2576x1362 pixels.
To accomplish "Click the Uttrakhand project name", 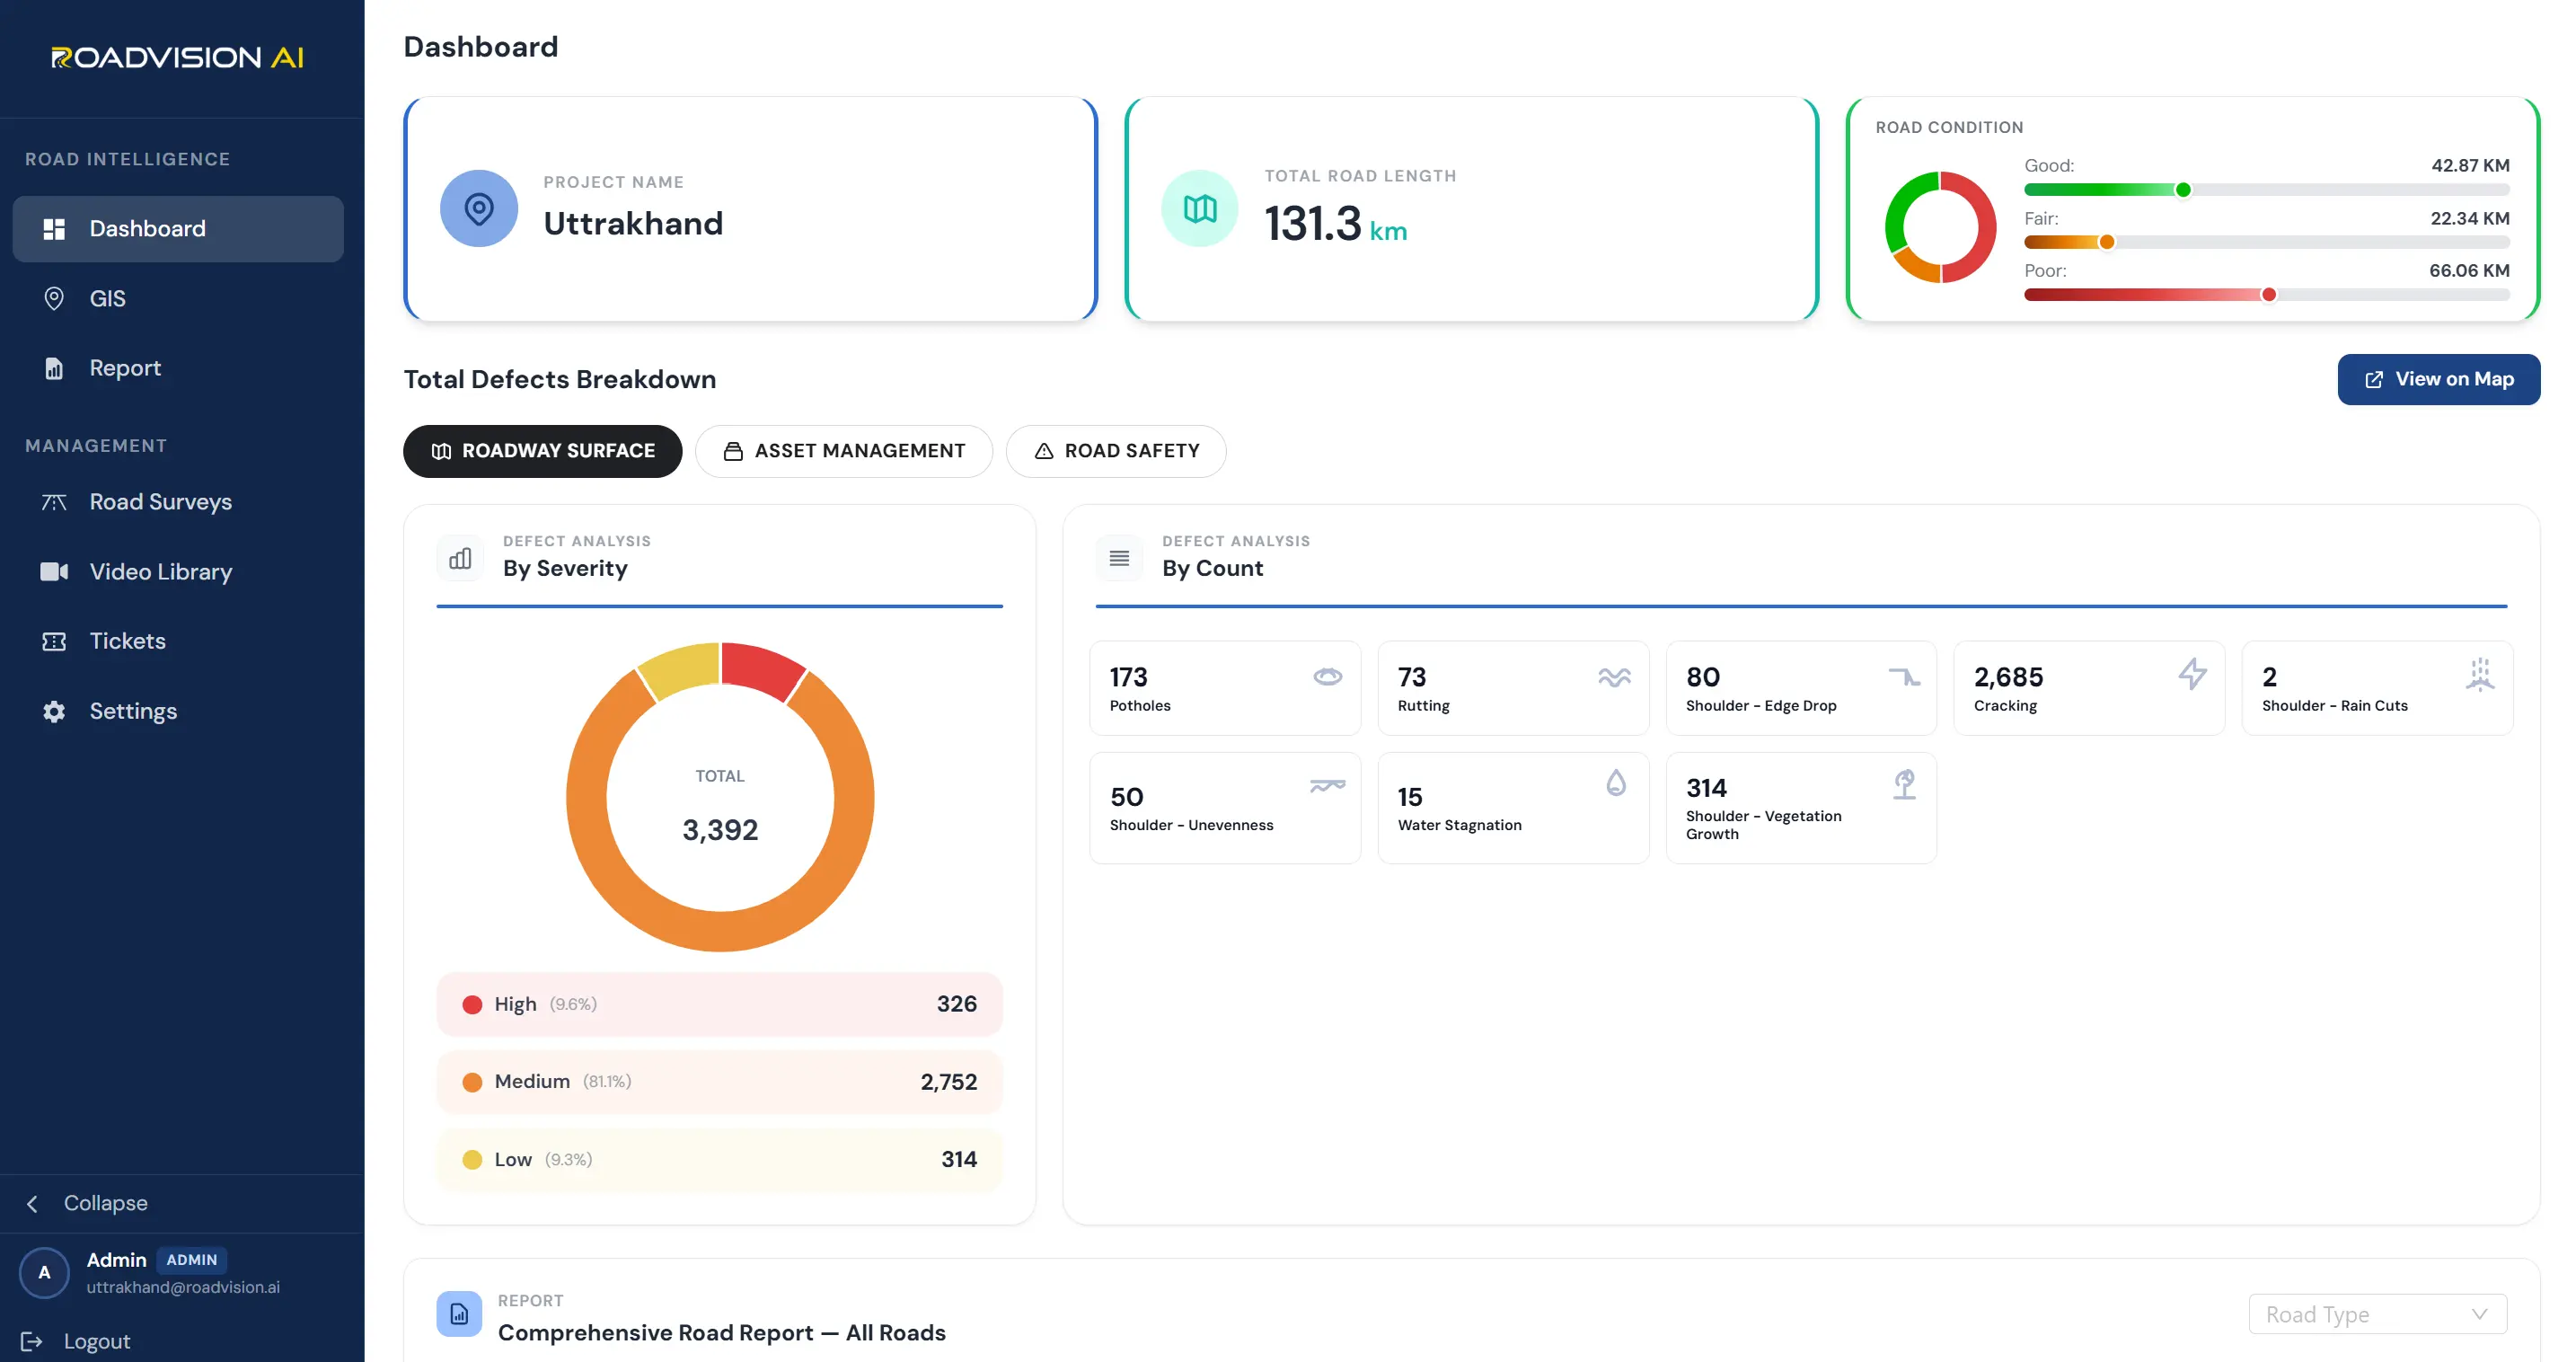I will point(633,223).
